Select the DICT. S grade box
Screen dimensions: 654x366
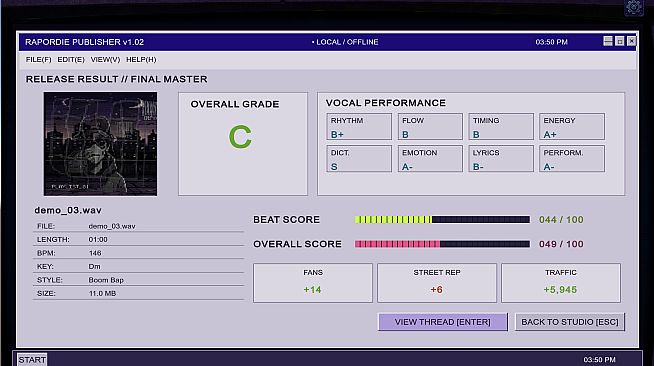(x=359, y=158)
